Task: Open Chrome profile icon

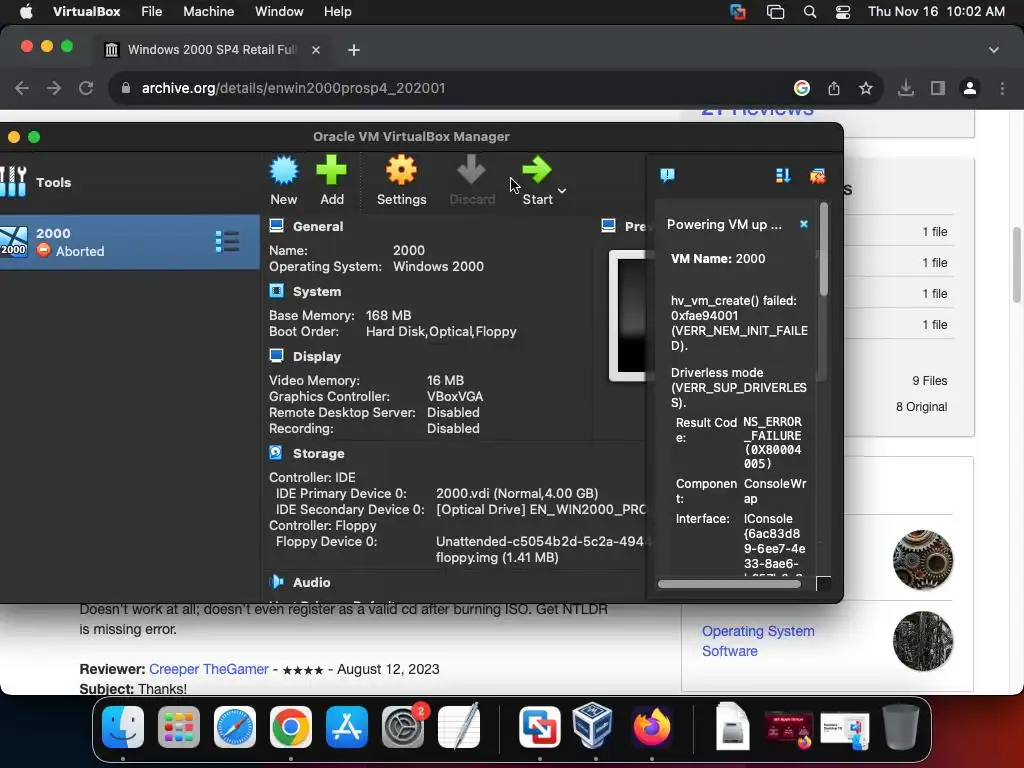Action: (x=970, y=88)
